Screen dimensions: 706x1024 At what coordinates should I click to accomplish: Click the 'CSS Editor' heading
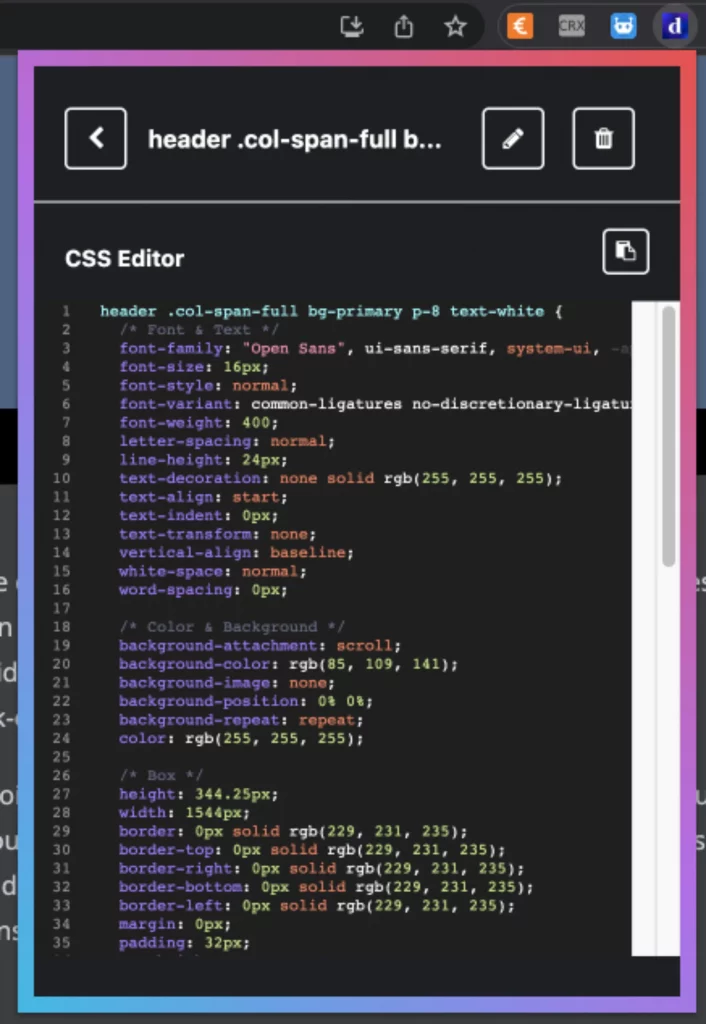(x=125, y=259)
